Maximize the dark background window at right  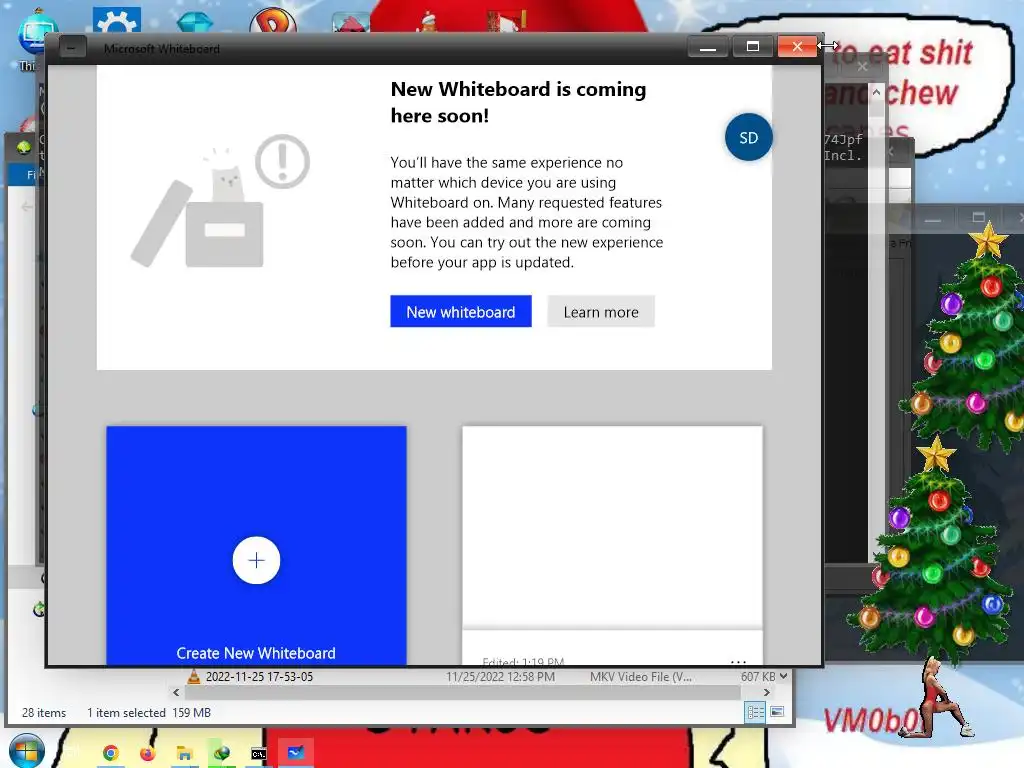point(978,217)
